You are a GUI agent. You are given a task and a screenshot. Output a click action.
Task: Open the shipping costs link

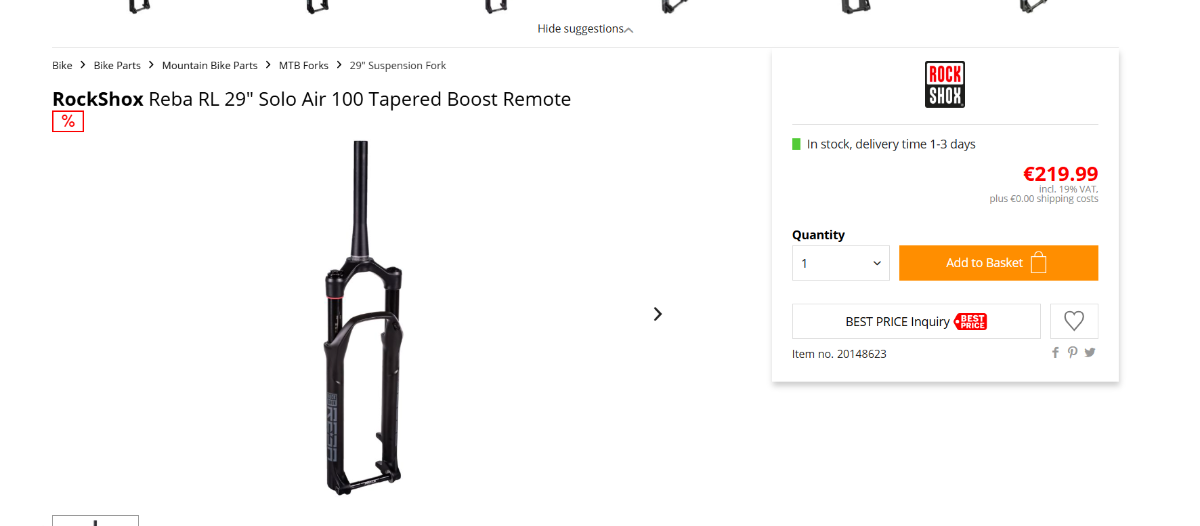[x=1066, y=199]
